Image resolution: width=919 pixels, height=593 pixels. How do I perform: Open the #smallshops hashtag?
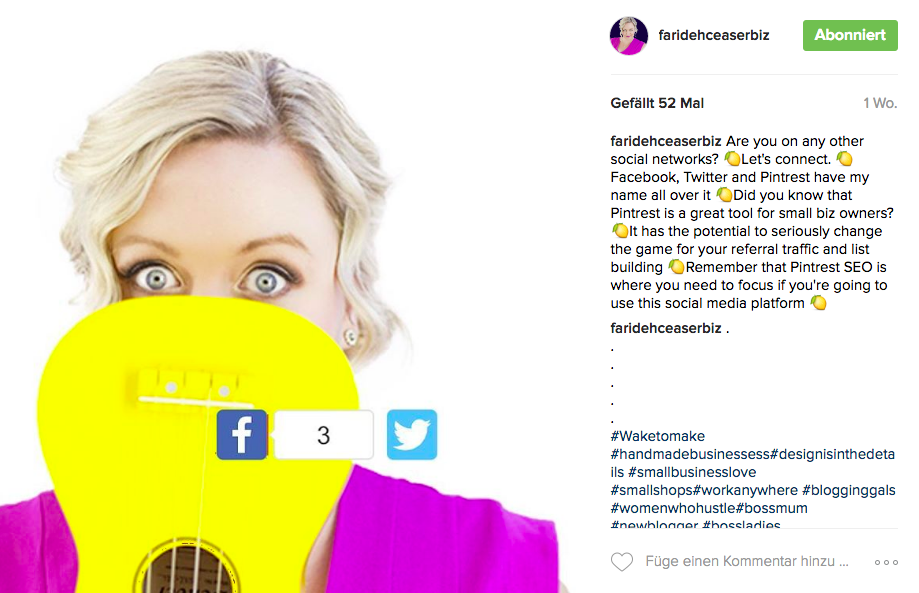tap(652, 490)
